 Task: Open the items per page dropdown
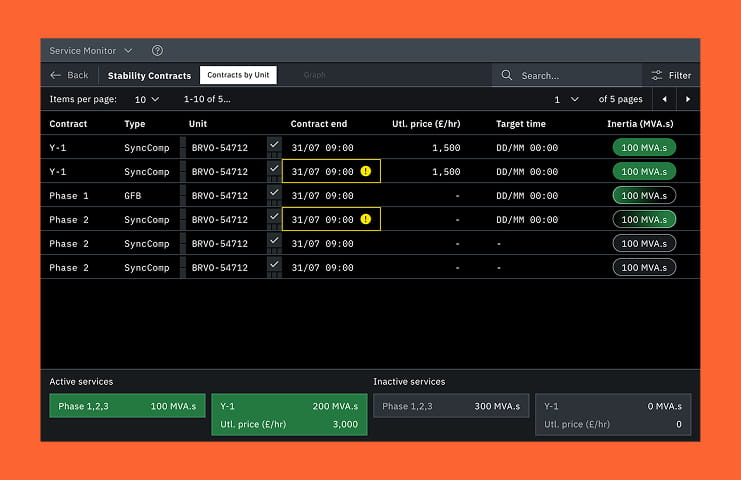(x=147, y=99)
